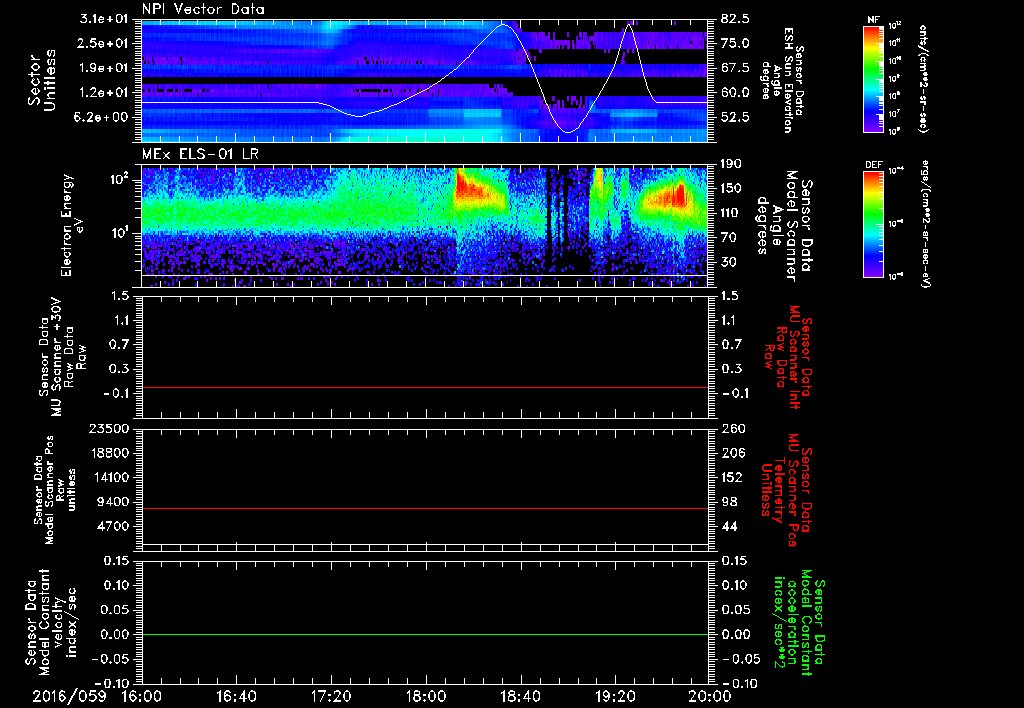
Task: Click the 52.5 sun elevation axis value
Action: pos(735,118)
